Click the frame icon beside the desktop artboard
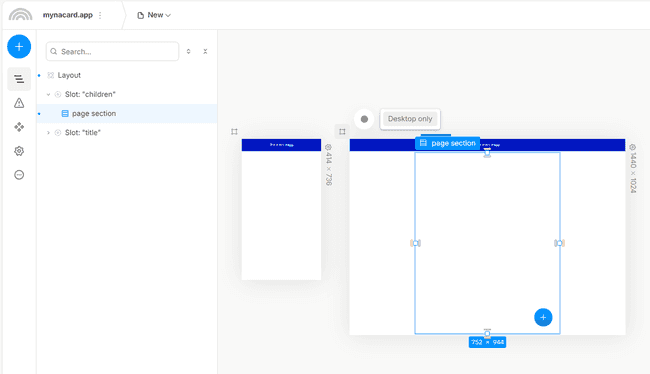The image size is (650, 374). click(x=342, y=131)
